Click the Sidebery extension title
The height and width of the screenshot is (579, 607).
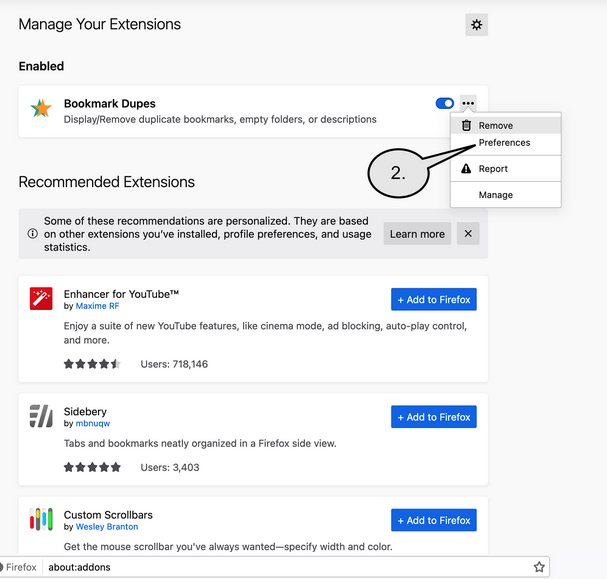tap(85, 411)
